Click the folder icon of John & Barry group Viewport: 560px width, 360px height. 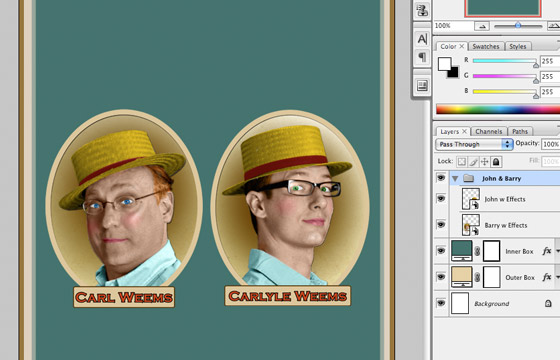[468, 178]
